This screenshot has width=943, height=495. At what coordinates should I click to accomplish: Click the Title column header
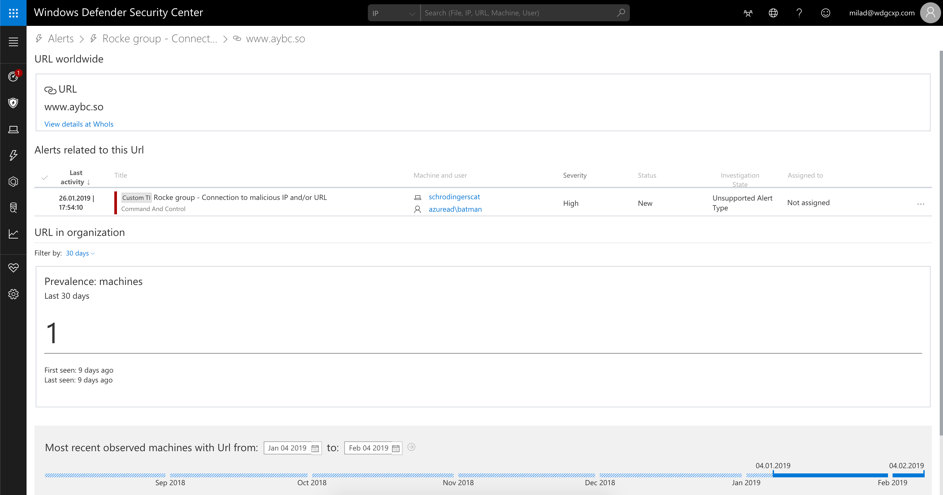[x=121, y=176]
